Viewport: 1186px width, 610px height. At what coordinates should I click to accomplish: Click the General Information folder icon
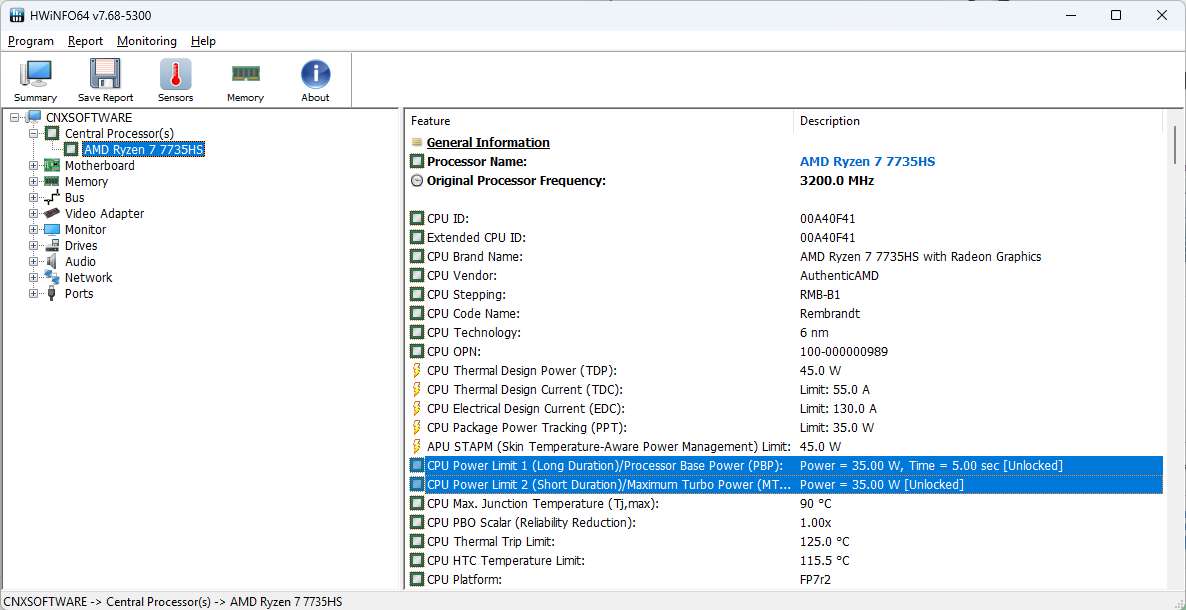417,142
